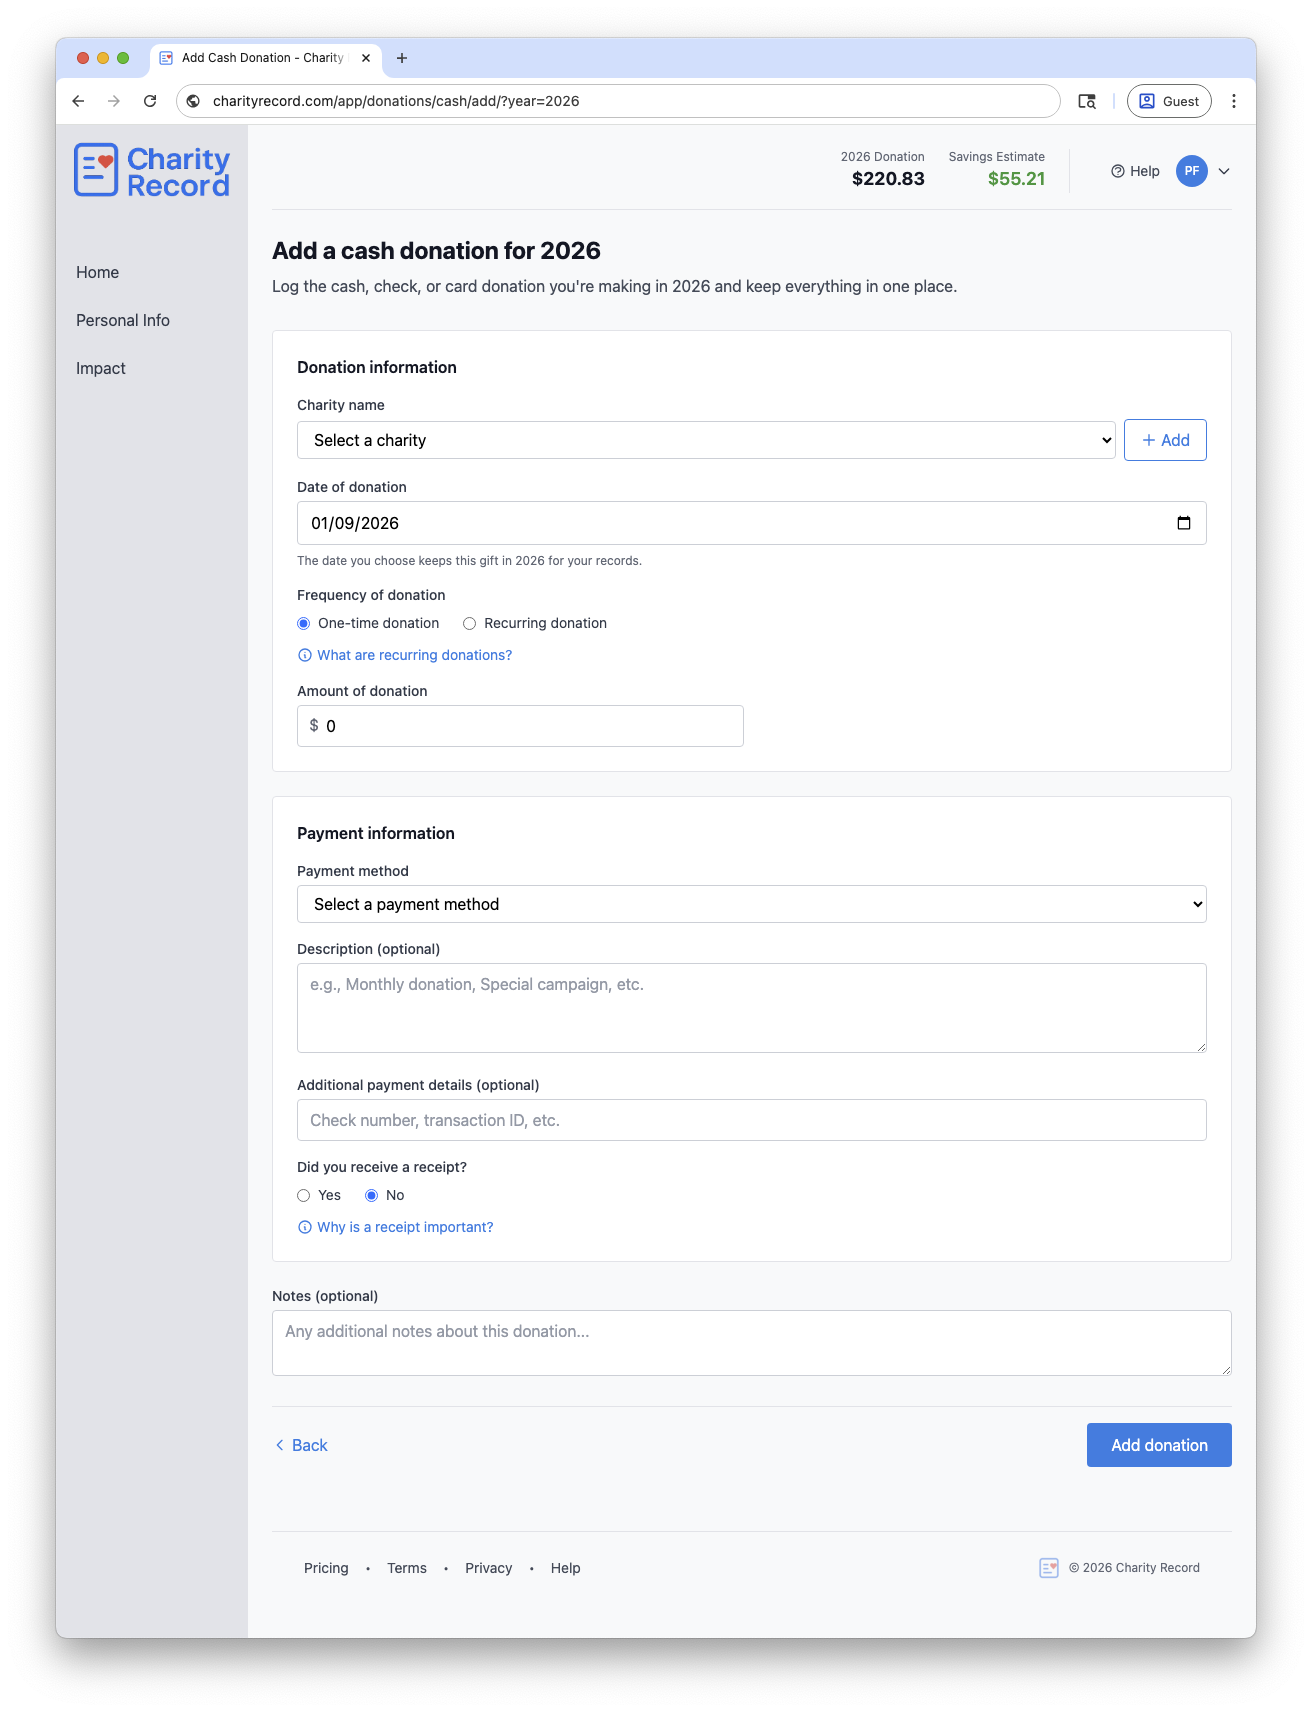The image size is (1312, 1712).
Task: Open 'What are recurring donations?' link
Action: click(414, 655)
